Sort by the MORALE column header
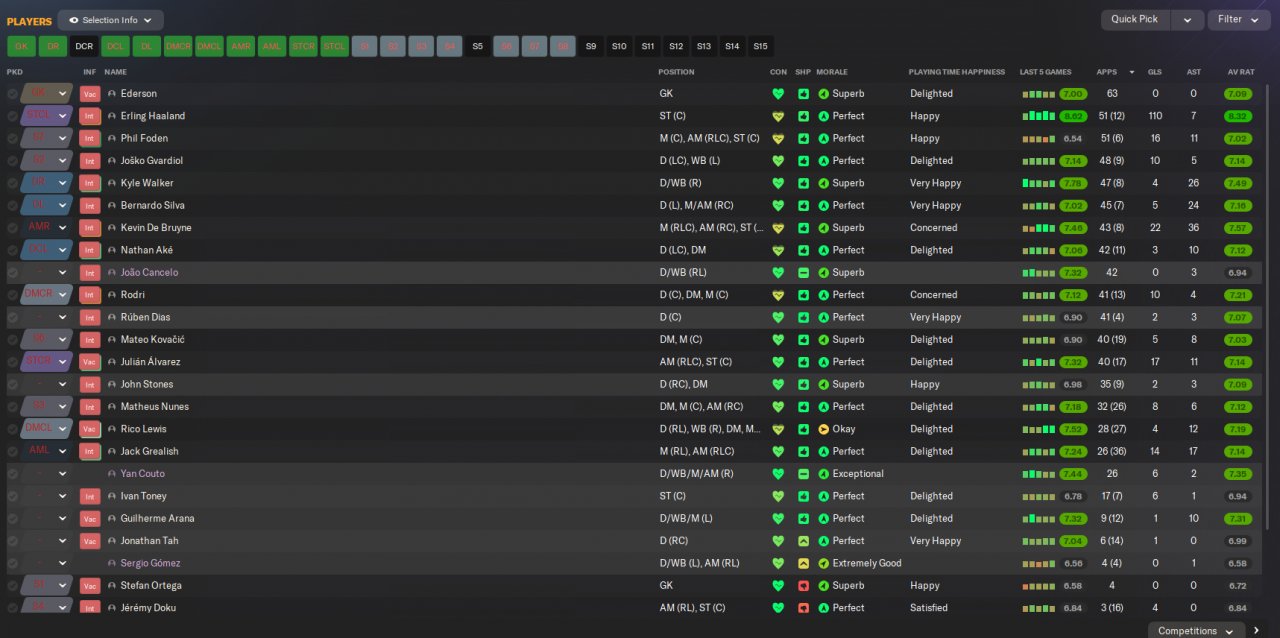The width and height of the screenshot is (1280, 638). [x=832, y=72]
